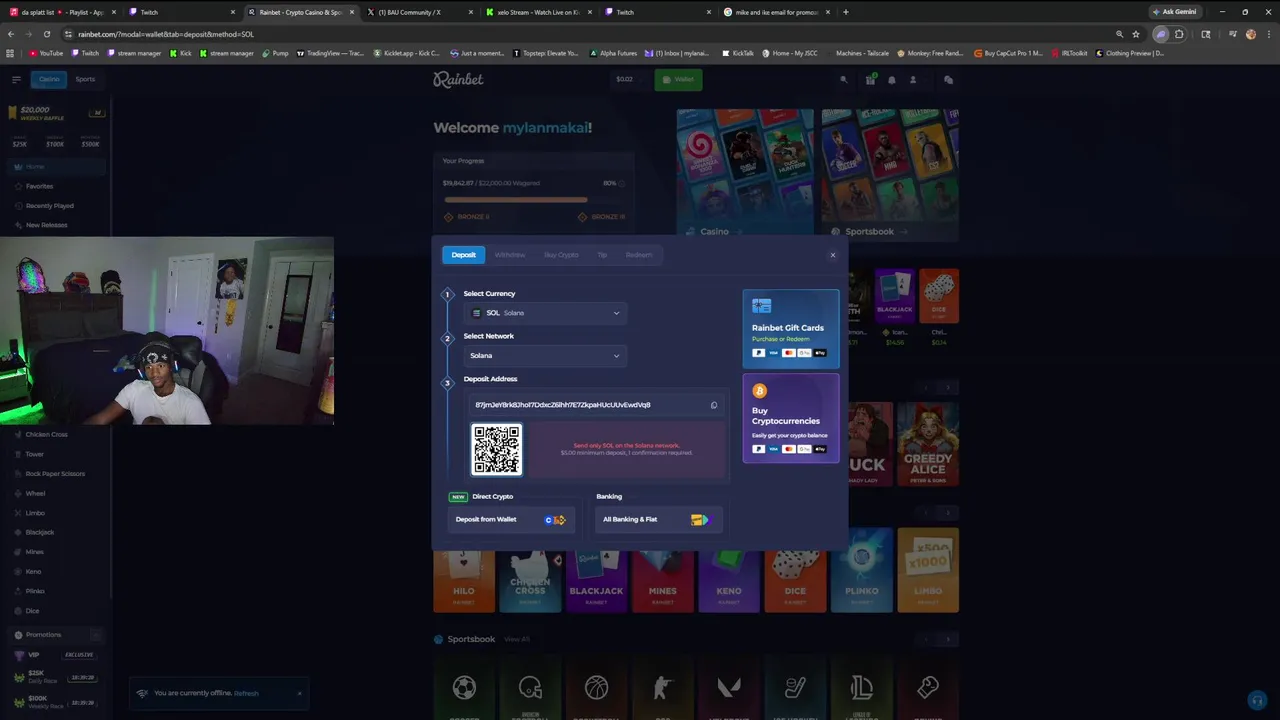Copy the deposit address using the copy icon

714,405
